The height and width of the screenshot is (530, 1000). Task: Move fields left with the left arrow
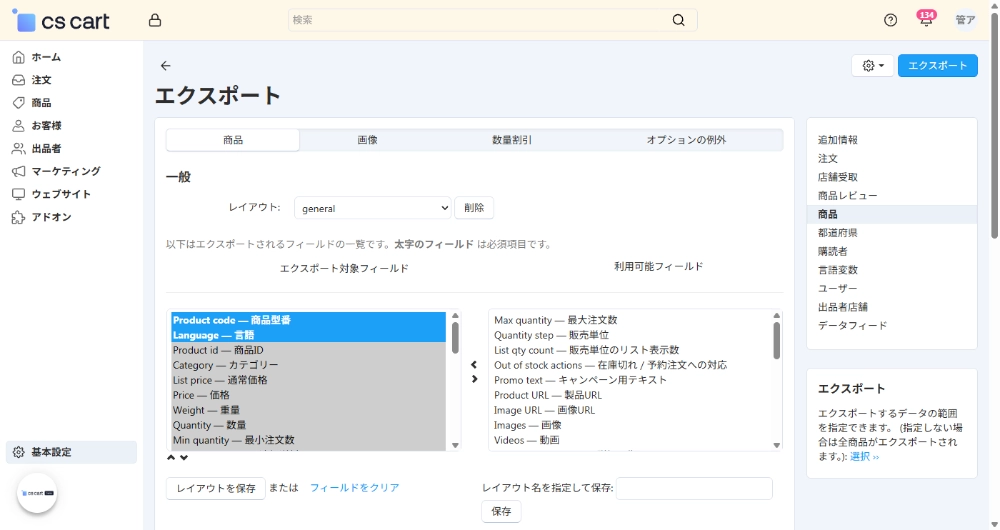(474, 365)
